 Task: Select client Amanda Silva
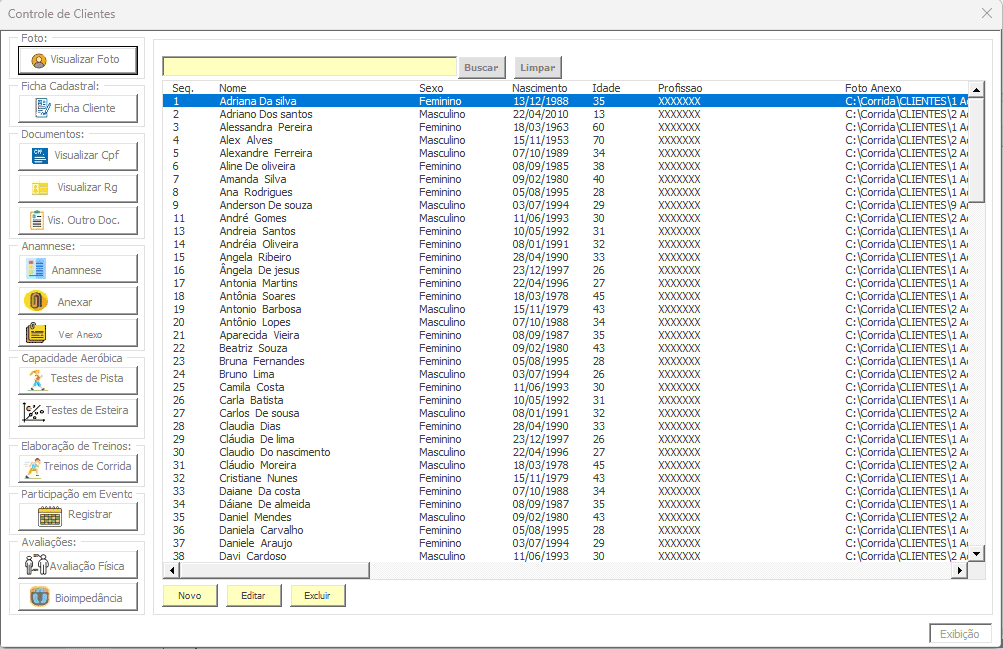click(x=565, y=179)
